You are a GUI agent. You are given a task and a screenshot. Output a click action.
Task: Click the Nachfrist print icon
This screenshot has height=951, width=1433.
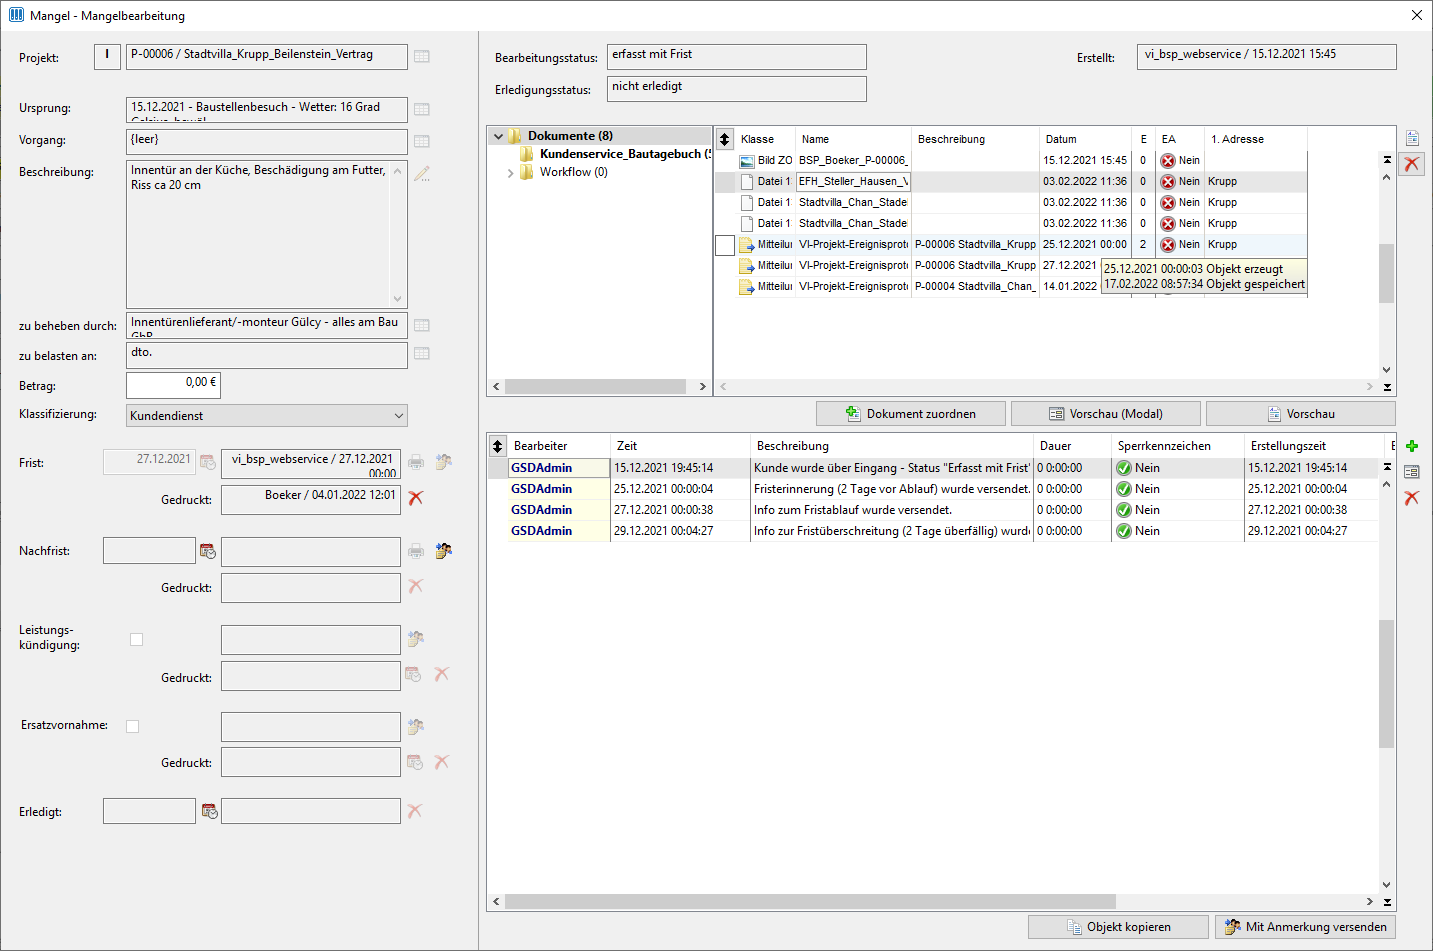point(416,550)
